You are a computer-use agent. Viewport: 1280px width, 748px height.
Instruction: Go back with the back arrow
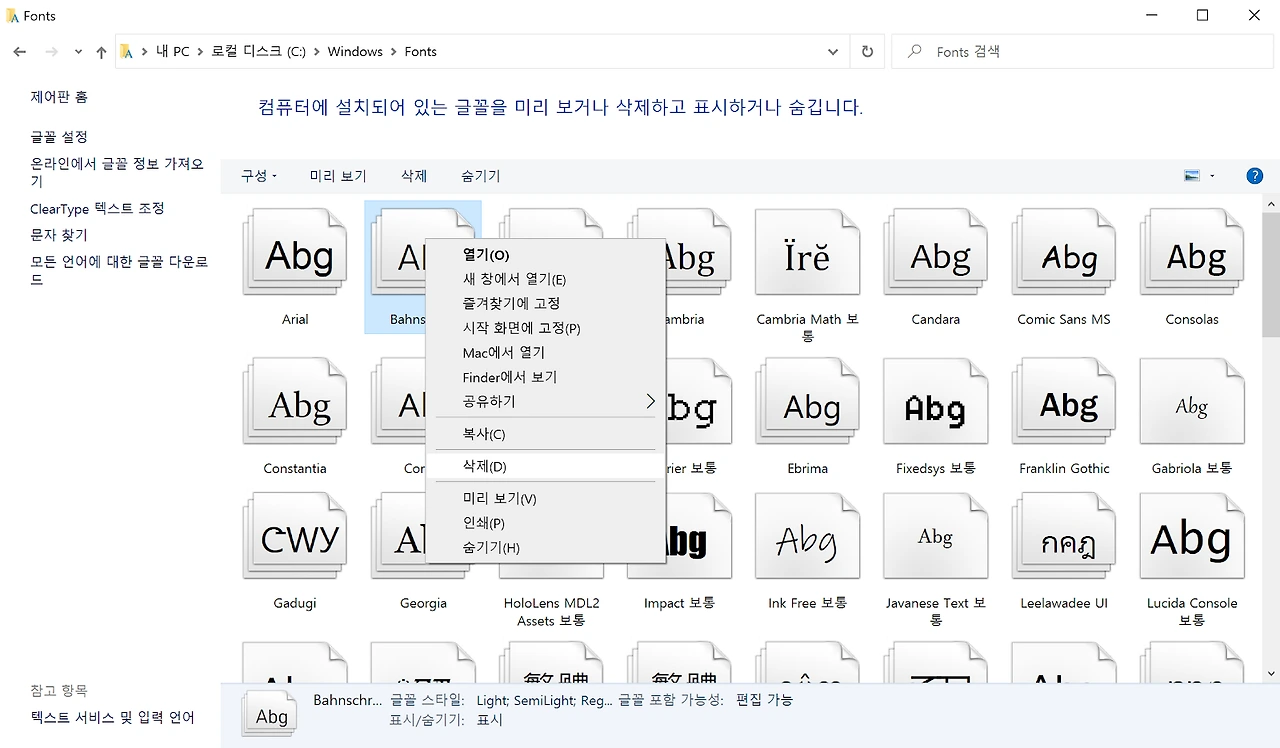(20, 52)
